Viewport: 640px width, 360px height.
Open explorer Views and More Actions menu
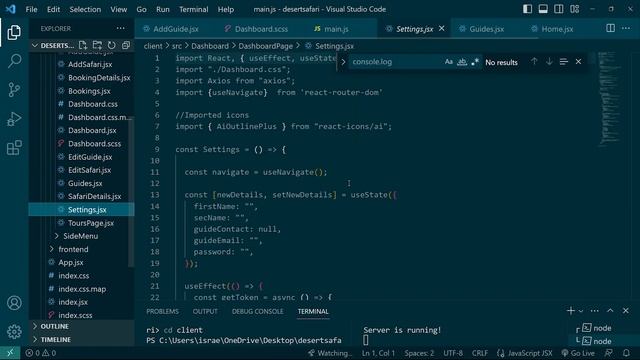coord(120,29)
